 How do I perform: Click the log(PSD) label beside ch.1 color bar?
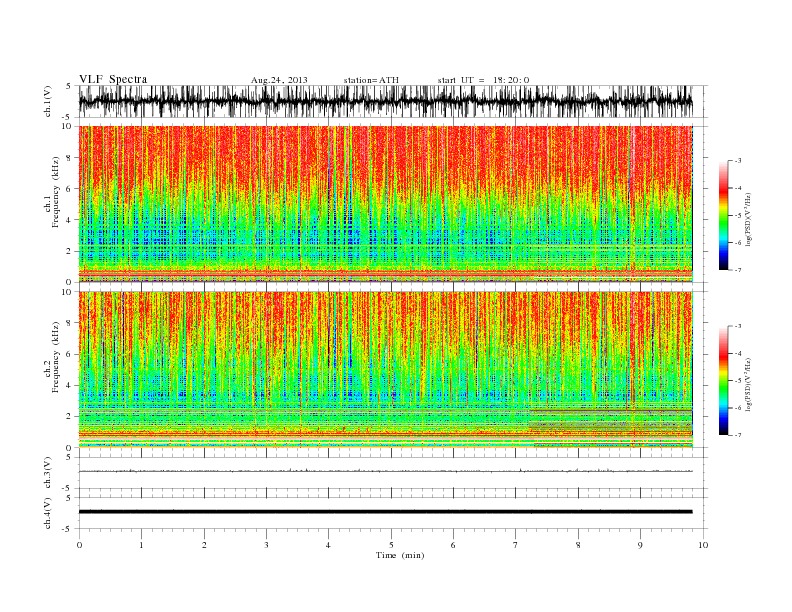[x=748, y=217]
